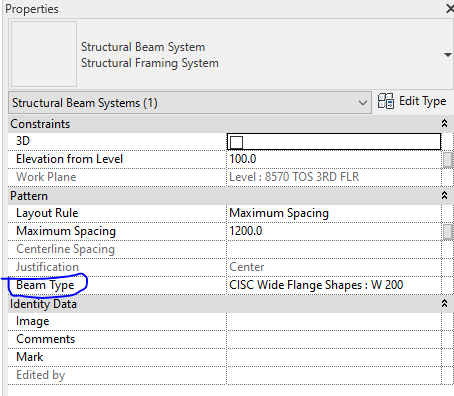The image size is (454, 396).
Task: Open the type selector dropdown arrow
Action: pyautogui.click(x=448, y=55)
